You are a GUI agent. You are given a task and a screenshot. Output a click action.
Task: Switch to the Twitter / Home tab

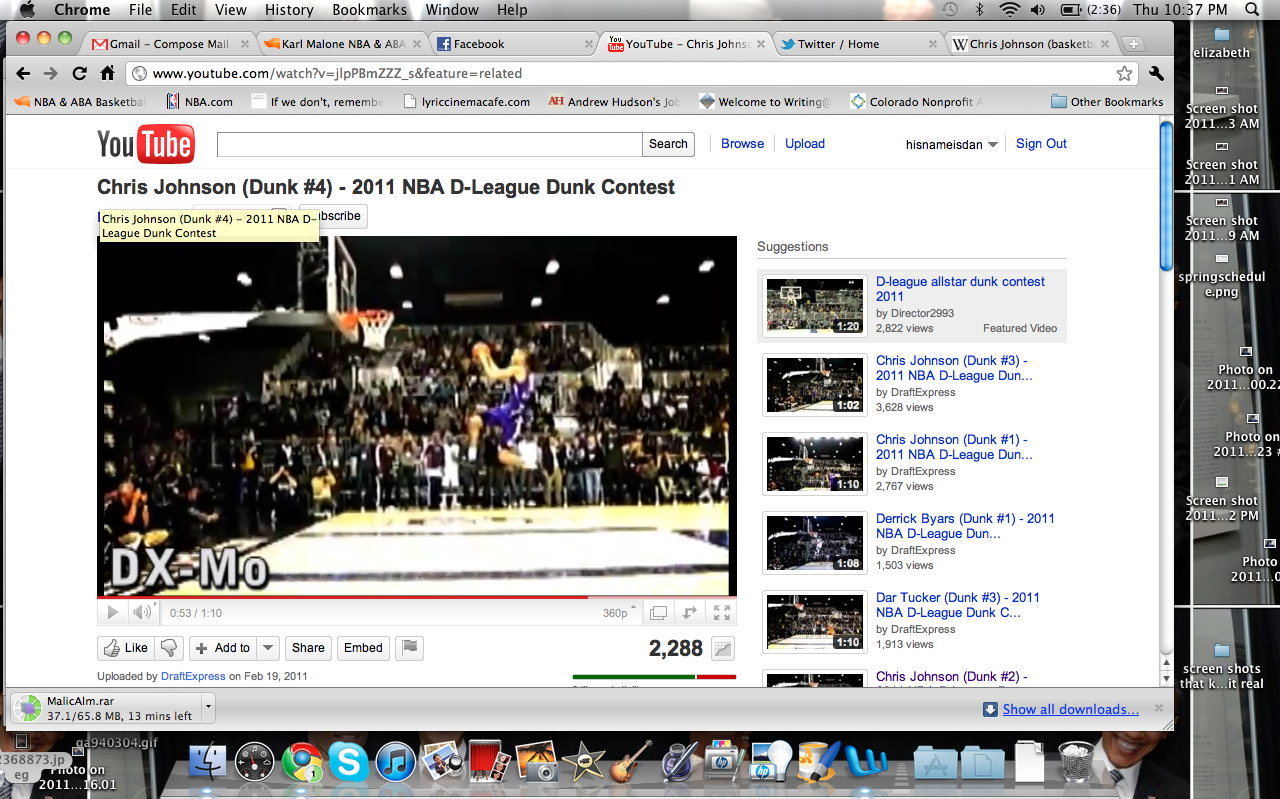point(859,44)
